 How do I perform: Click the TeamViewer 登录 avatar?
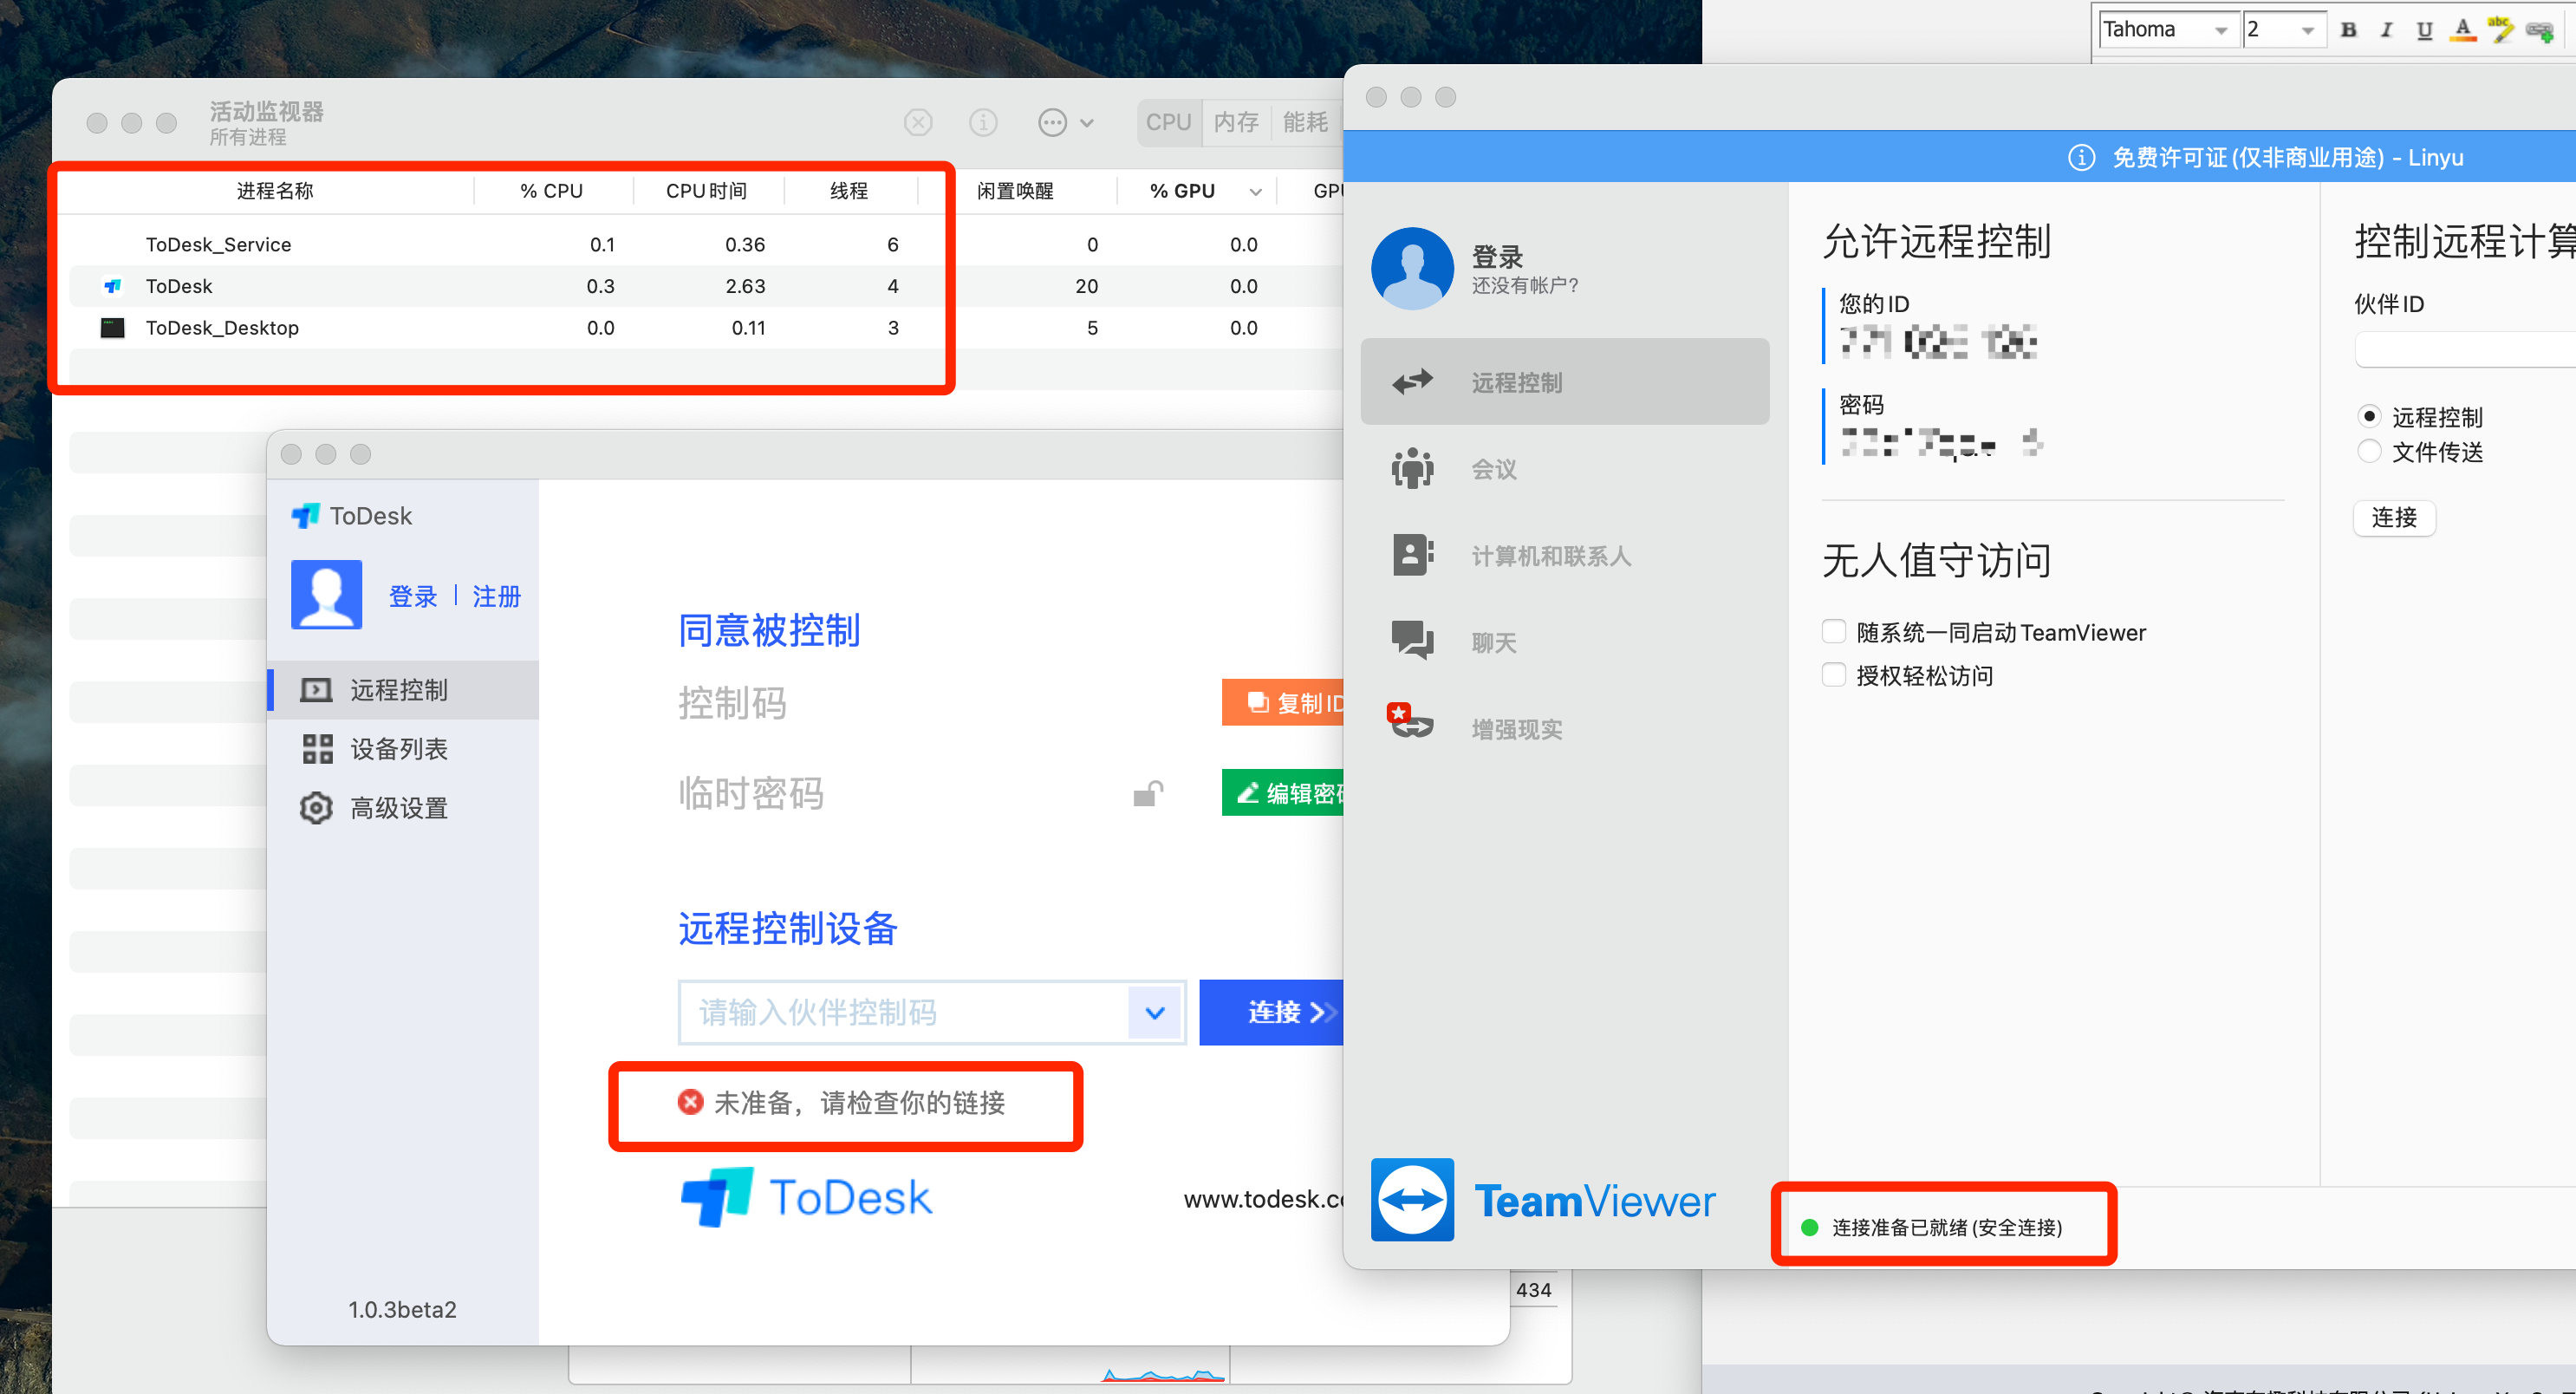(x=1411, y=268)
